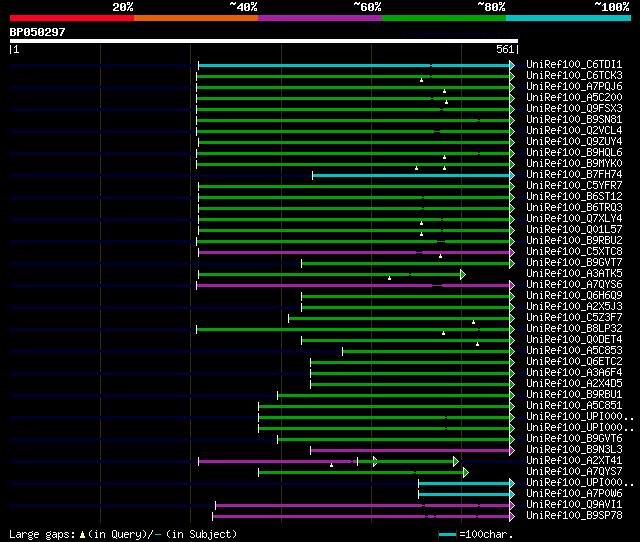Select UniRef100_C5YFR7
This screenshot has height=542, width=640.
(574, 186)
